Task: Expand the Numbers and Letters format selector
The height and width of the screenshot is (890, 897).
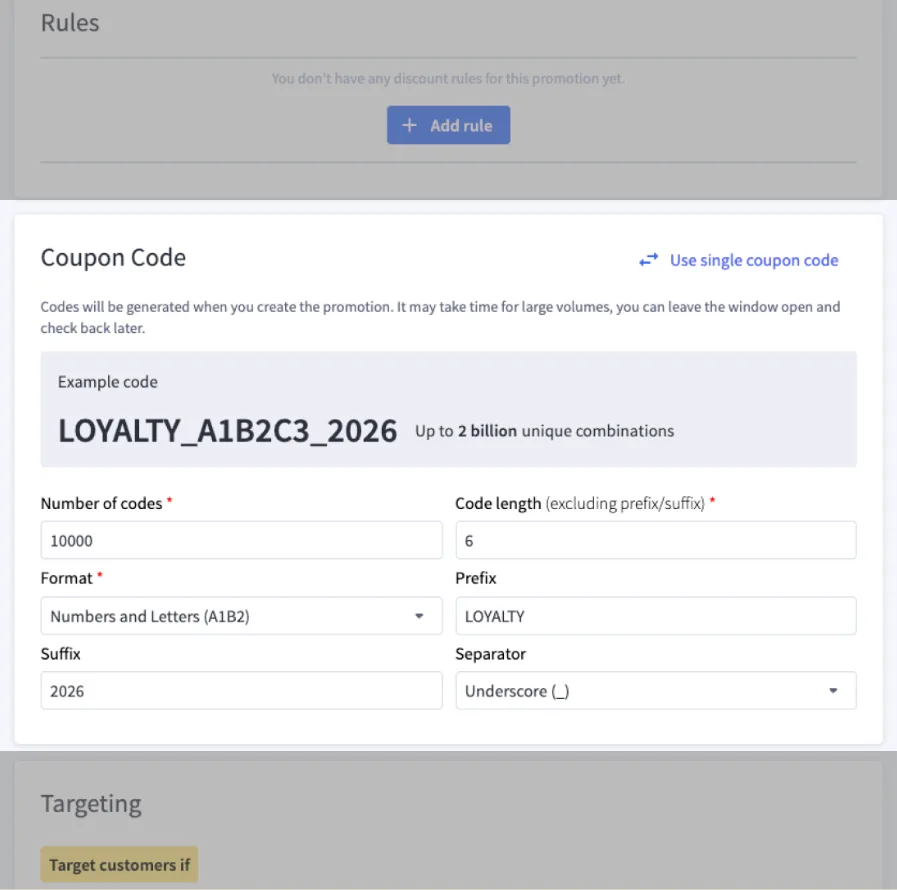Action: 240,616
